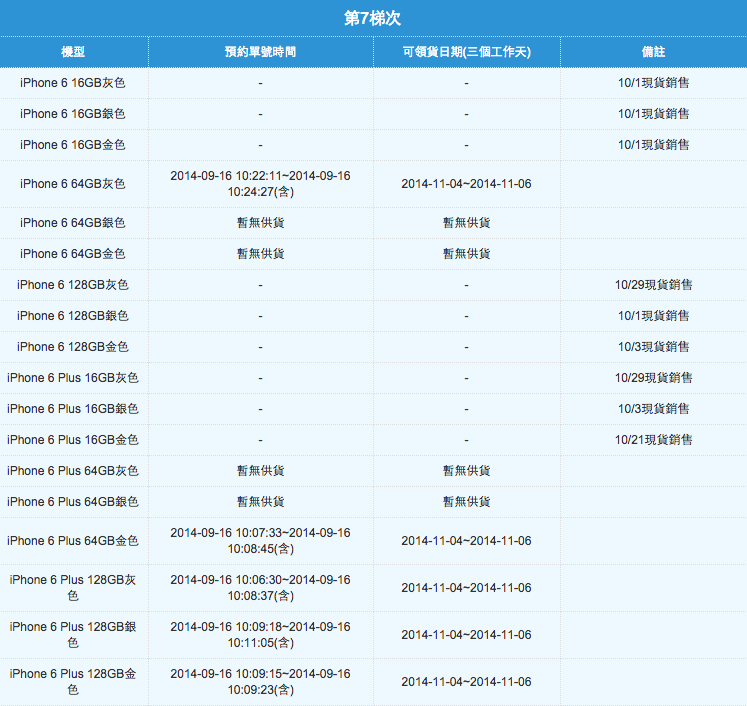Click pickup-date 暫無供貨 for iPhone 6 64GB金色
747x706 pixels.
coord(466,254)
